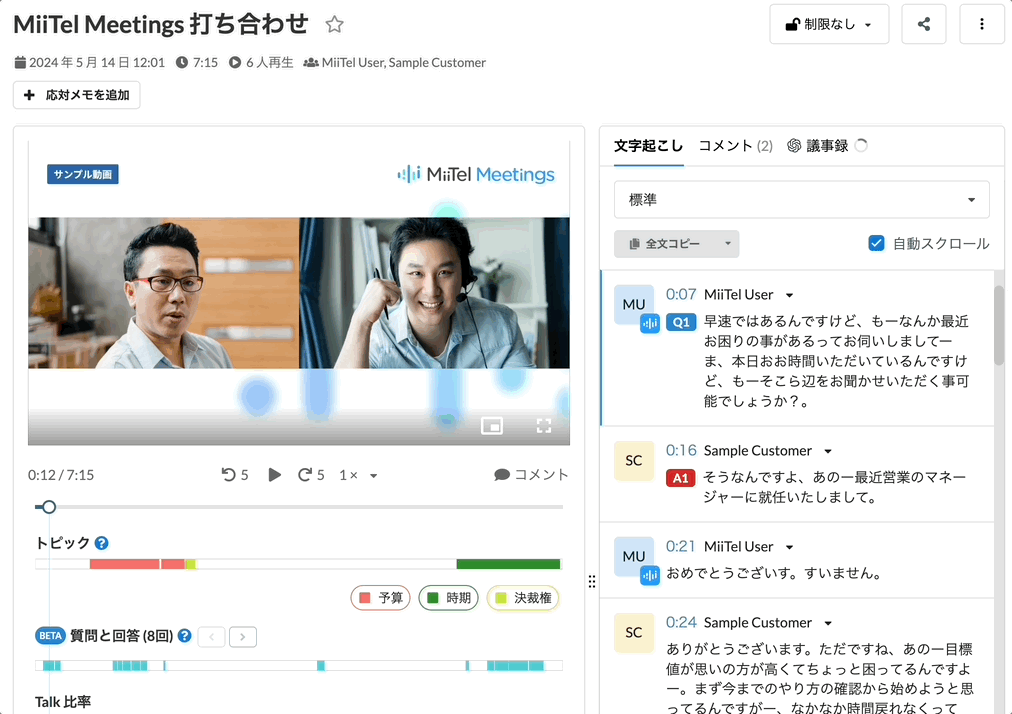
Task: Expand the 全文コピー dropdown arrow
Action: (727, 244)
